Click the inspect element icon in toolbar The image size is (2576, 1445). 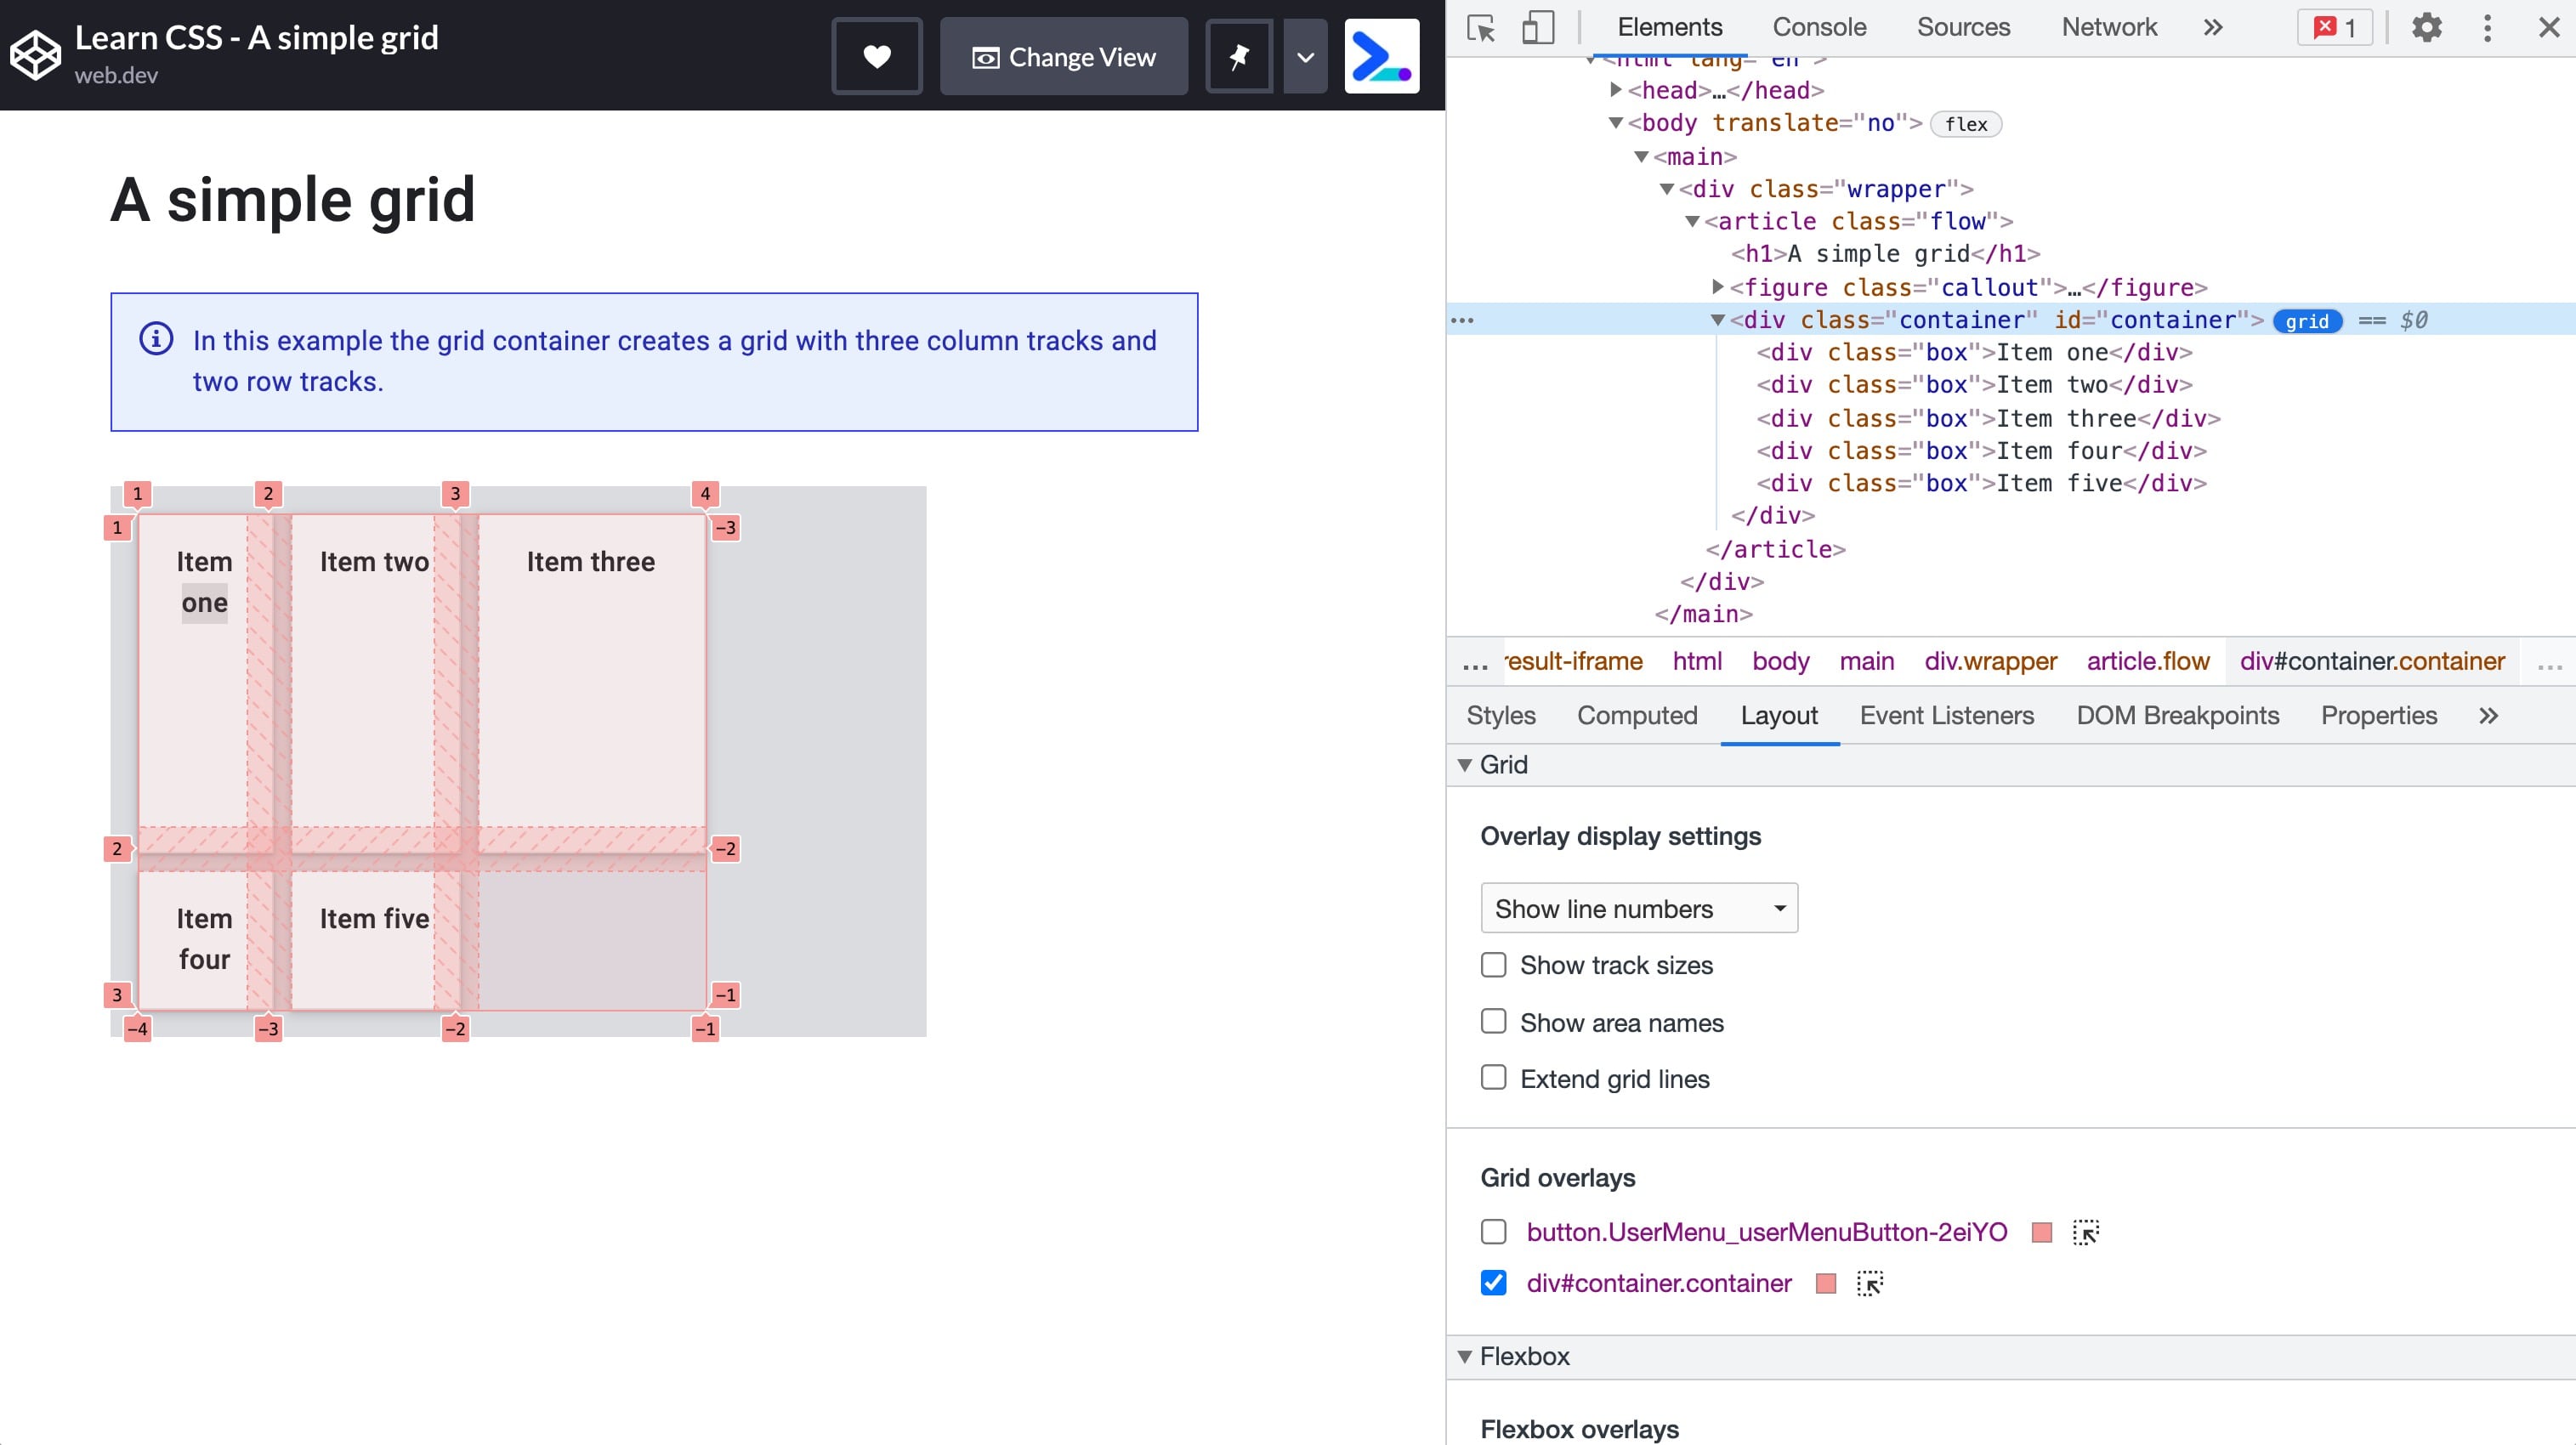click(x=1483, y=26)
